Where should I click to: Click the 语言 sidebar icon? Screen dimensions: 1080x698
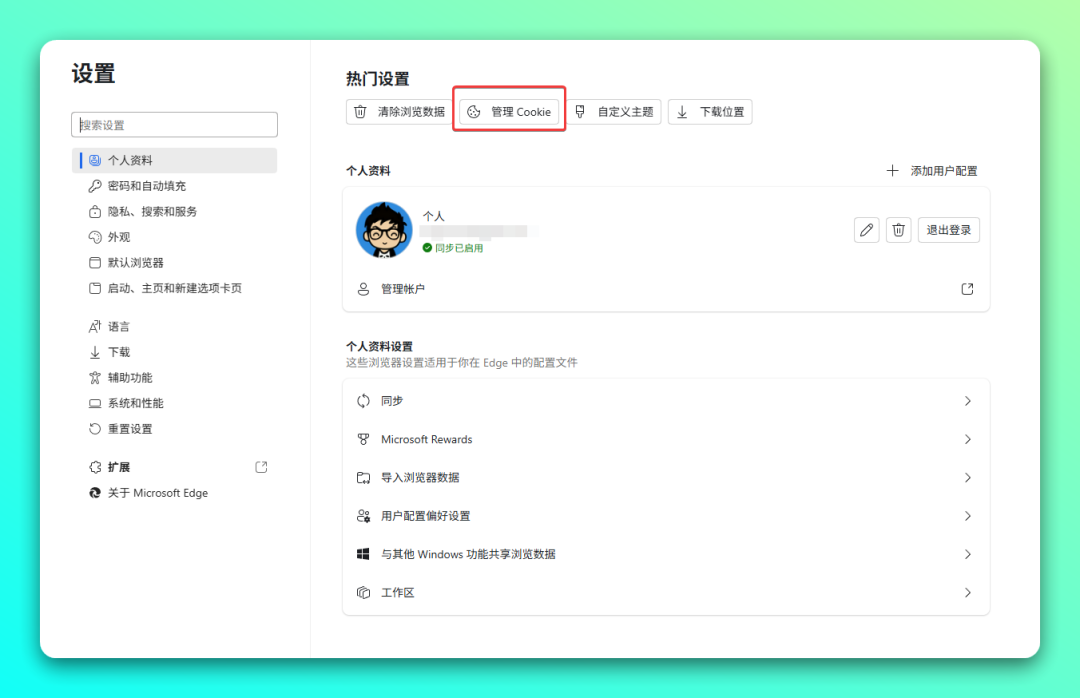[95, 327]
